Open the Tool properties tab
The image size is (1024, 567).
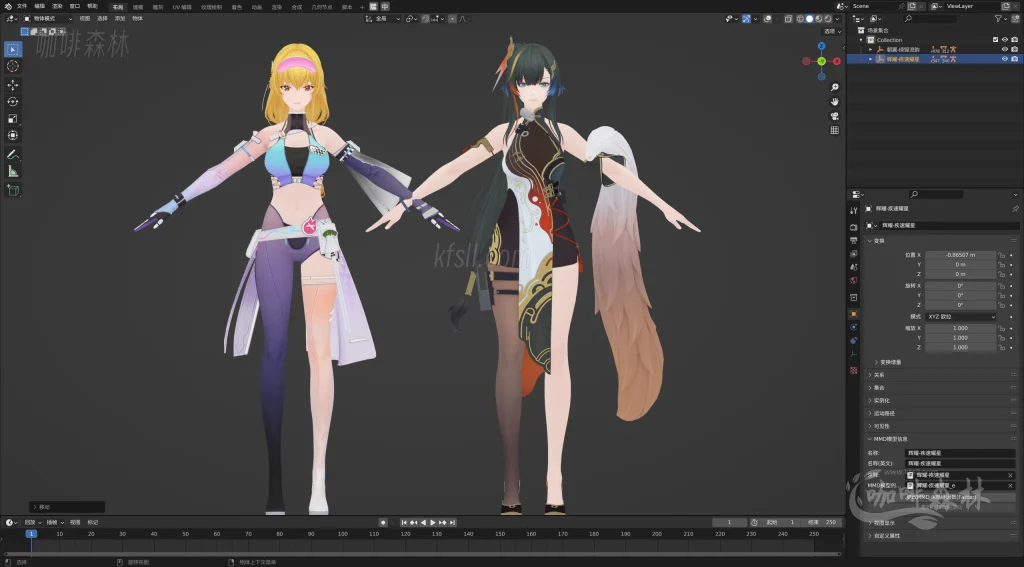pyautogui.click(x=854, y=210)
